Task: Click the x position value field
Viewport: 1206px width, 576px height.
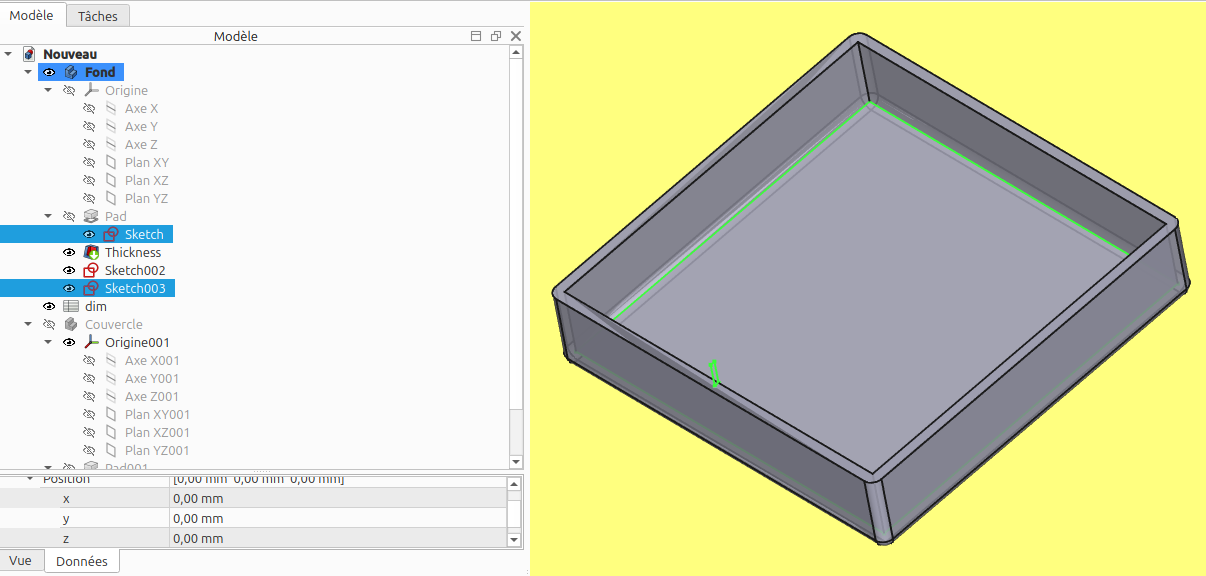Action: click(x=340, y=498)
